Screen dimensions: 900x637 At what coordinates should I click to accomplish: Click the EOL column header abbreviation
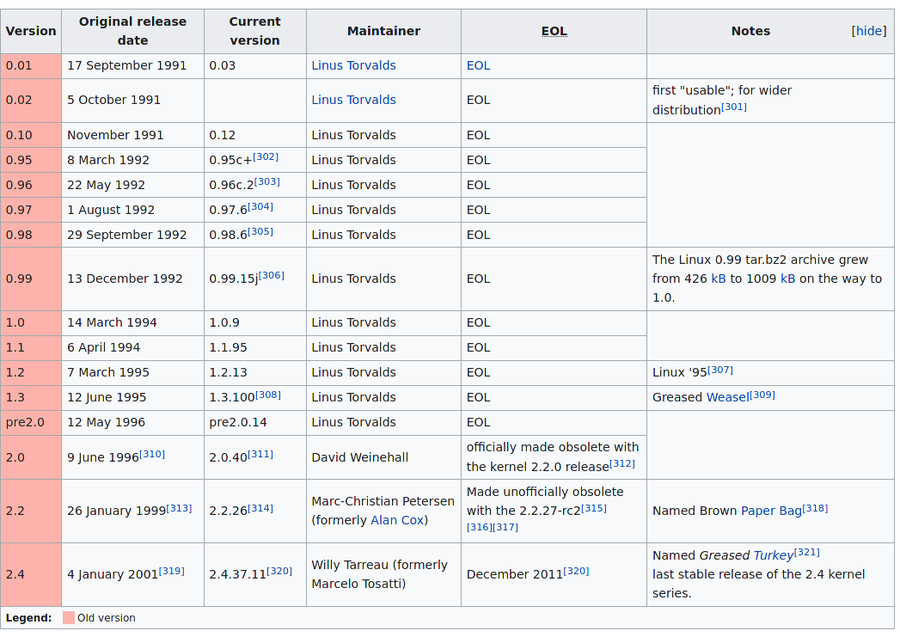[x=554, y=31]
